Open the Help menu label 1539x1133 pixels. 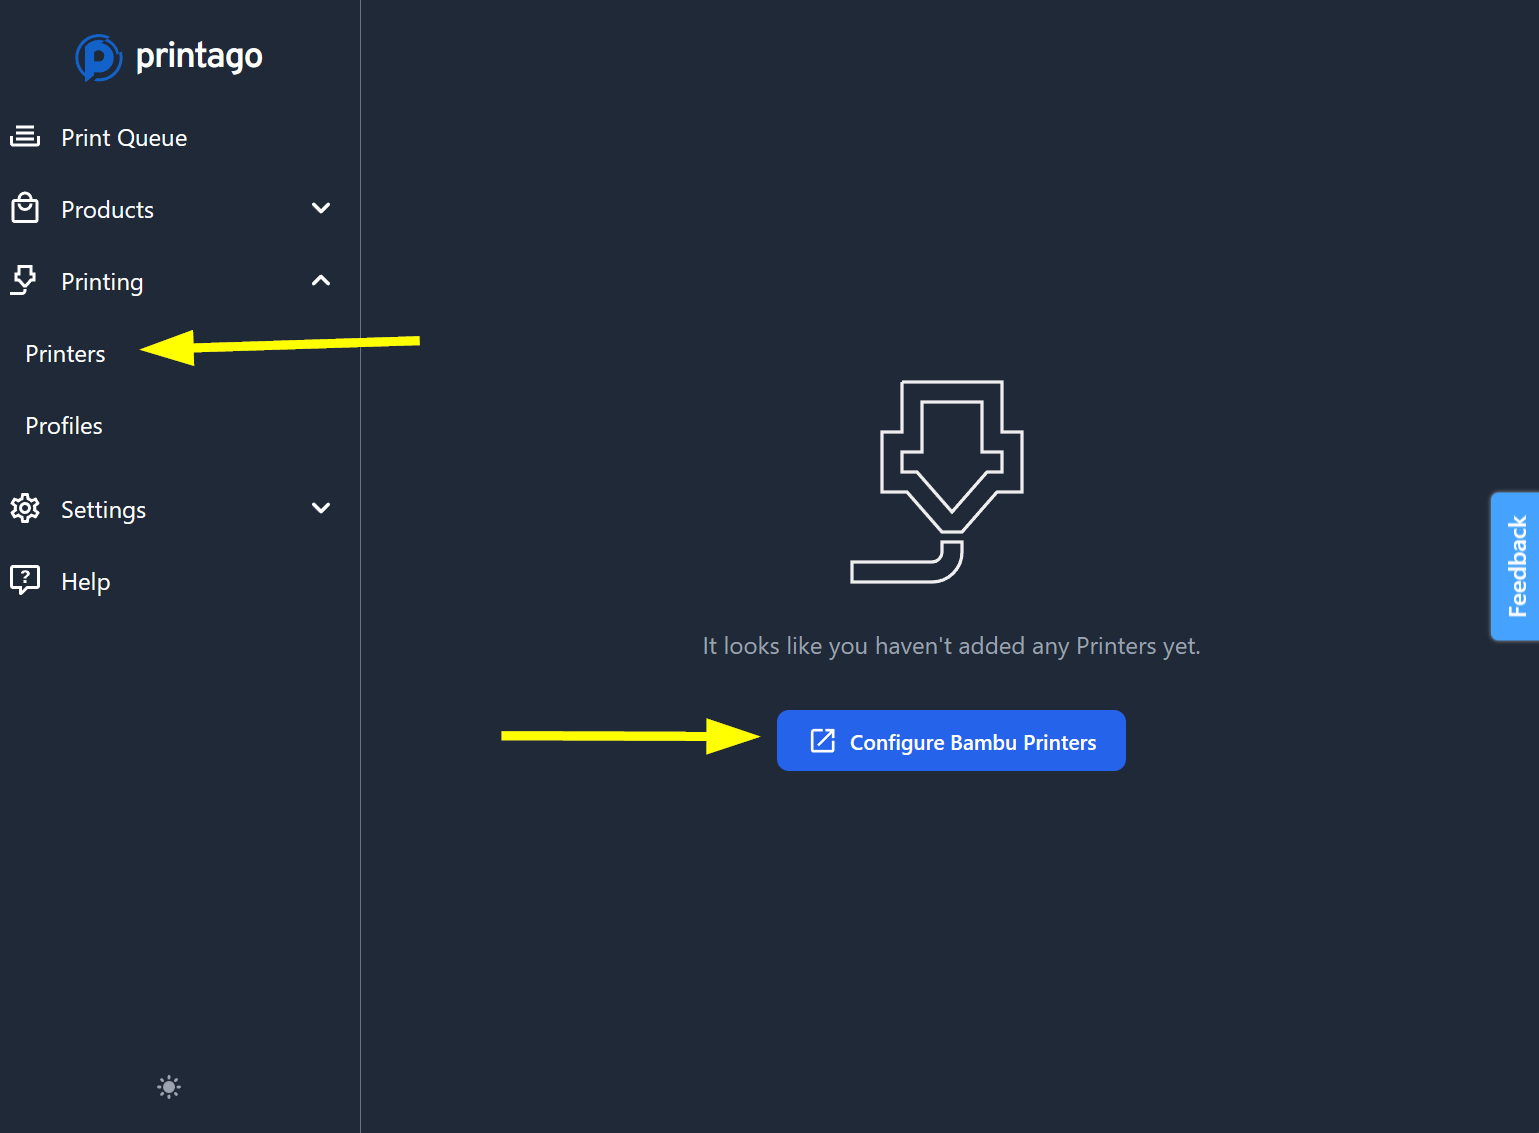[86, 582]
